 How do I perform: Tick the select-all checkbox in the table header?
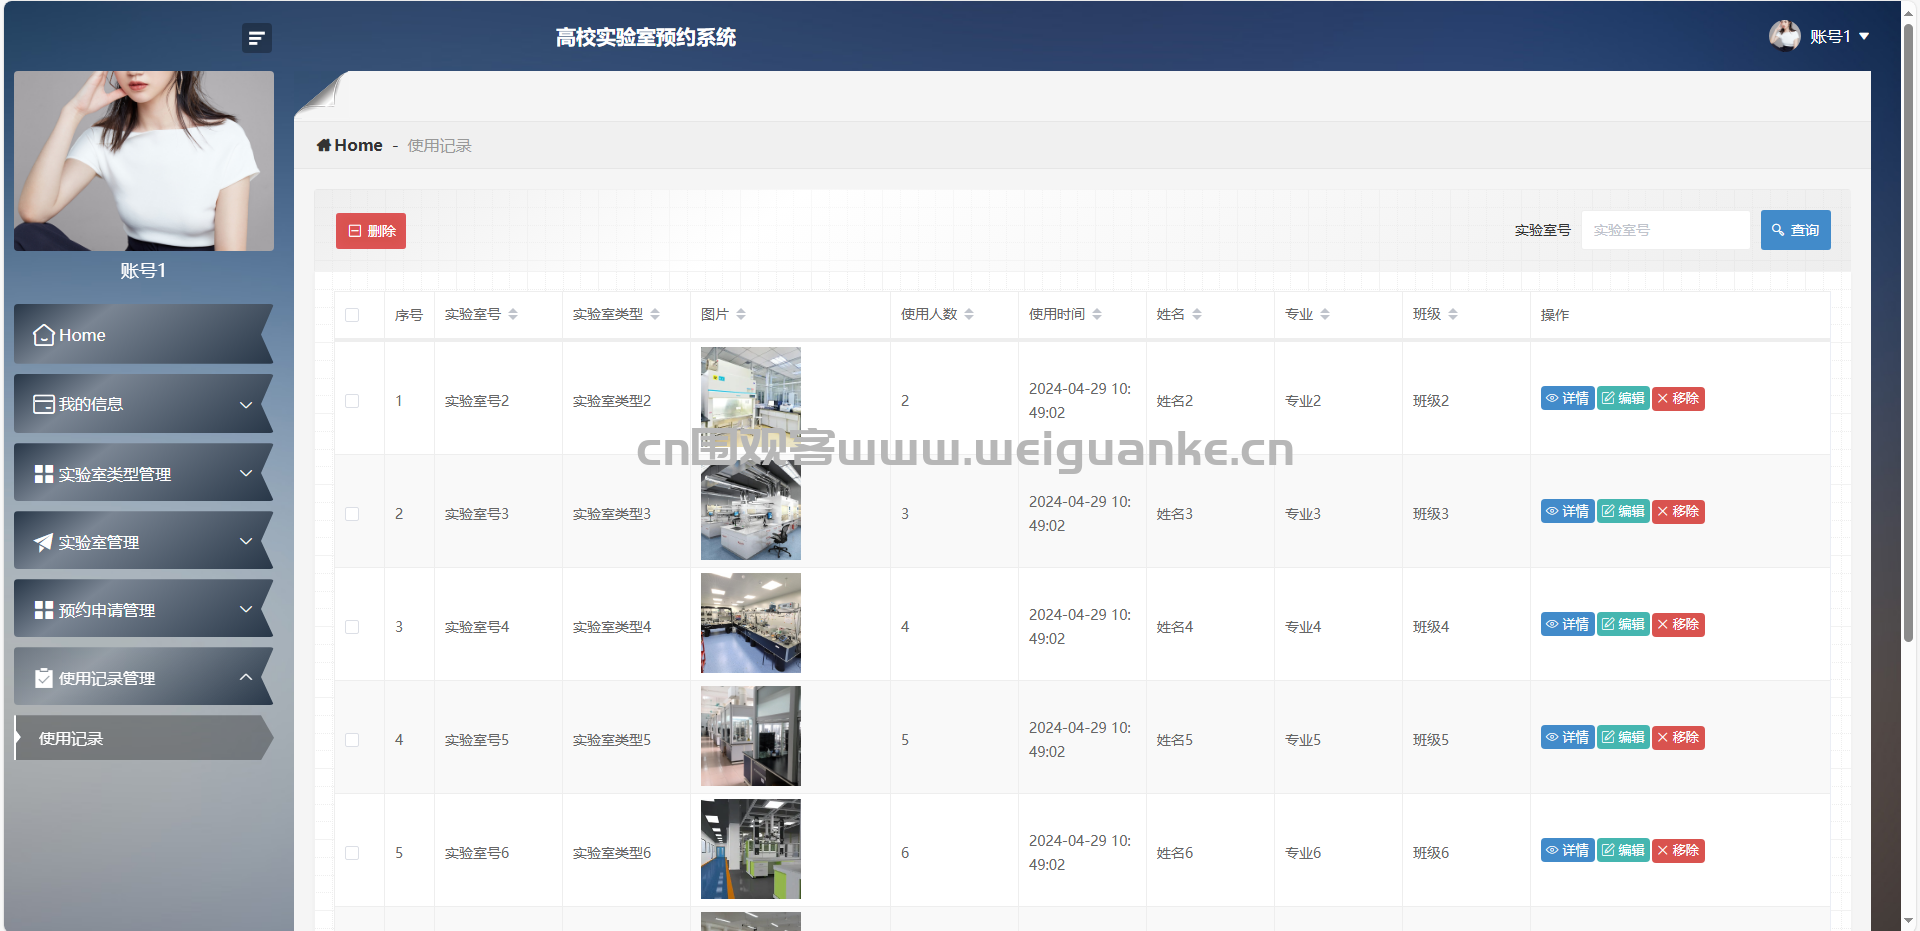pyautogui.click(x=352, y=315)
